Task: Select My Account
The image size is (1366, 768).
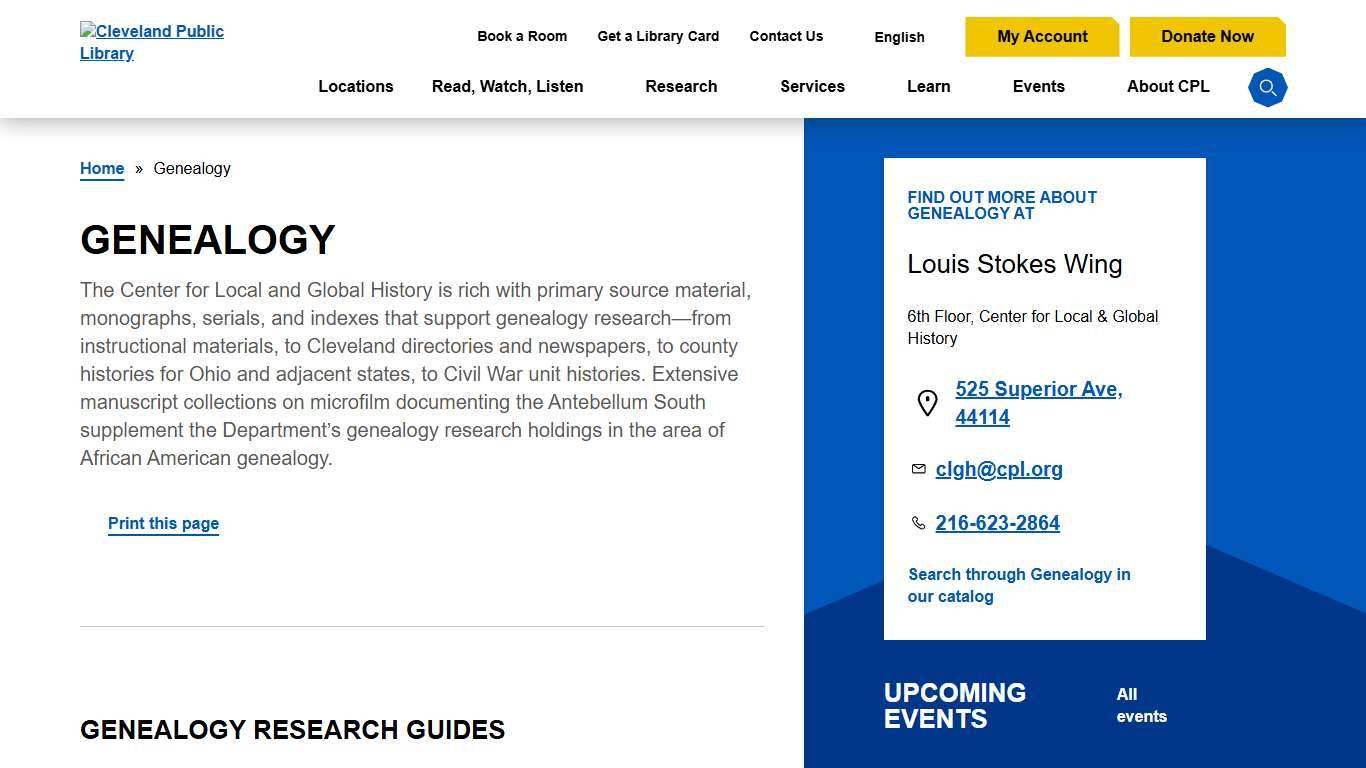Action: 1042,36
